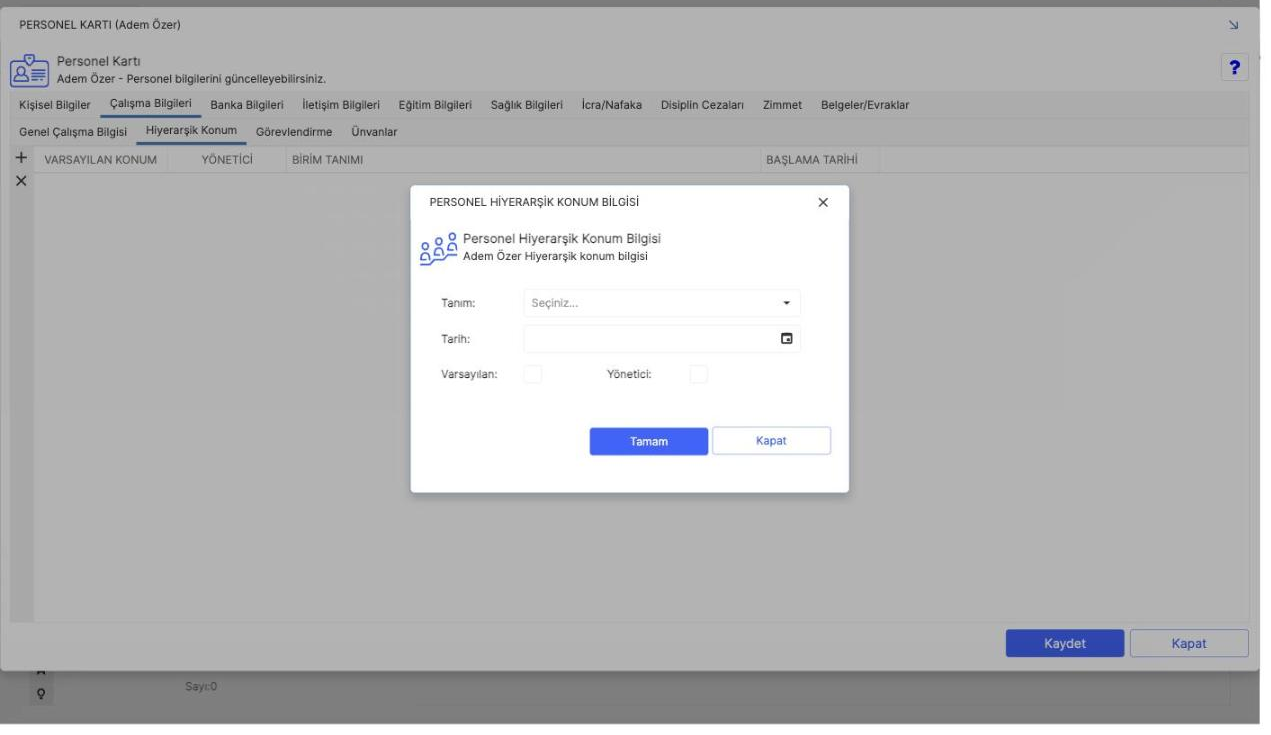Tick the Yönetici checkbox

pos(699,374)
